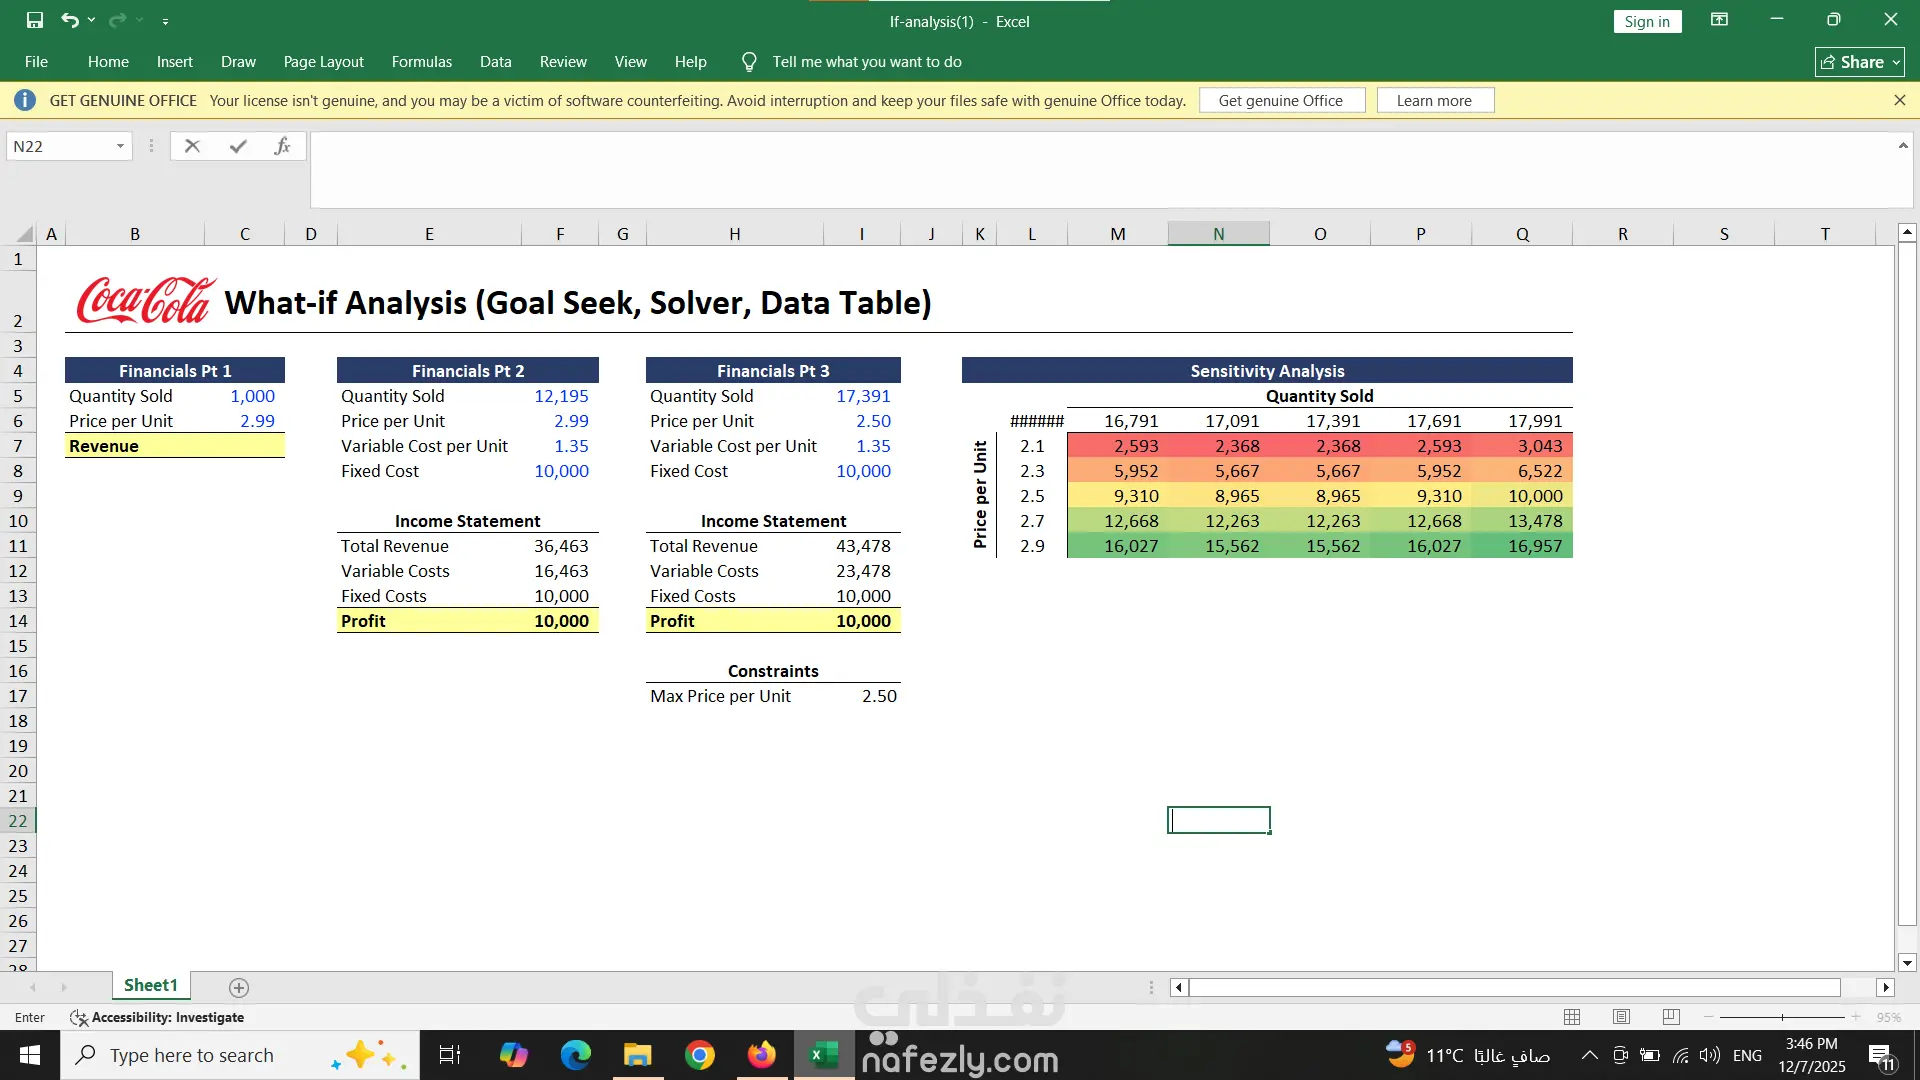Click the Undo arrow icon
This screenshot has height=1080, width=1920.
click(69, 20)
